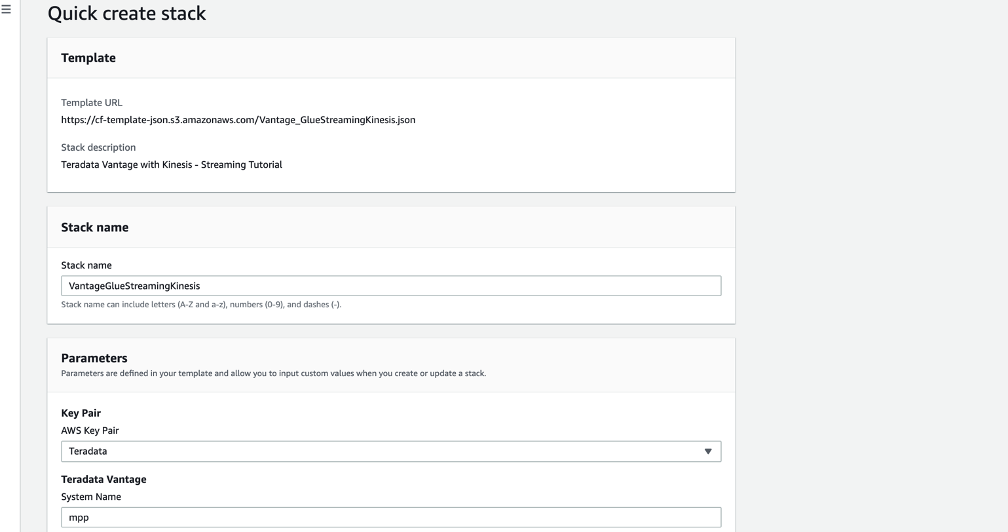Screen dimensions: 1008x532
Task: Click the Quick create stack page heading
Action: coord(127,14)
